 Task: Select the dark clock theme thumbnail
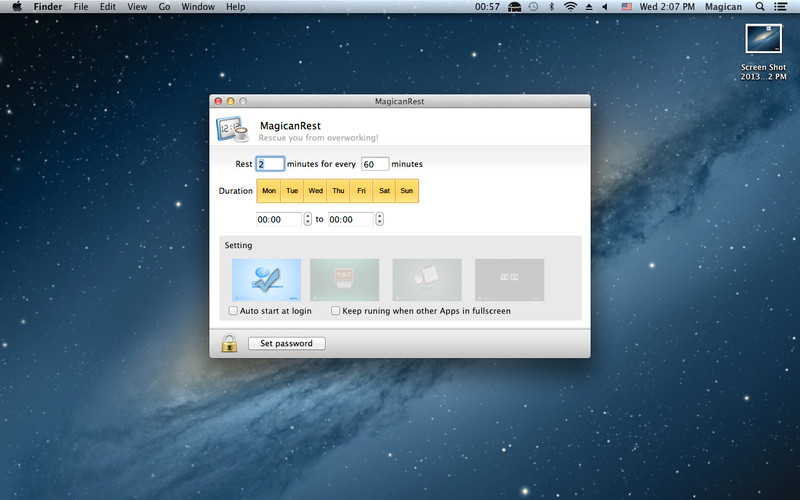tap(509, 280)
